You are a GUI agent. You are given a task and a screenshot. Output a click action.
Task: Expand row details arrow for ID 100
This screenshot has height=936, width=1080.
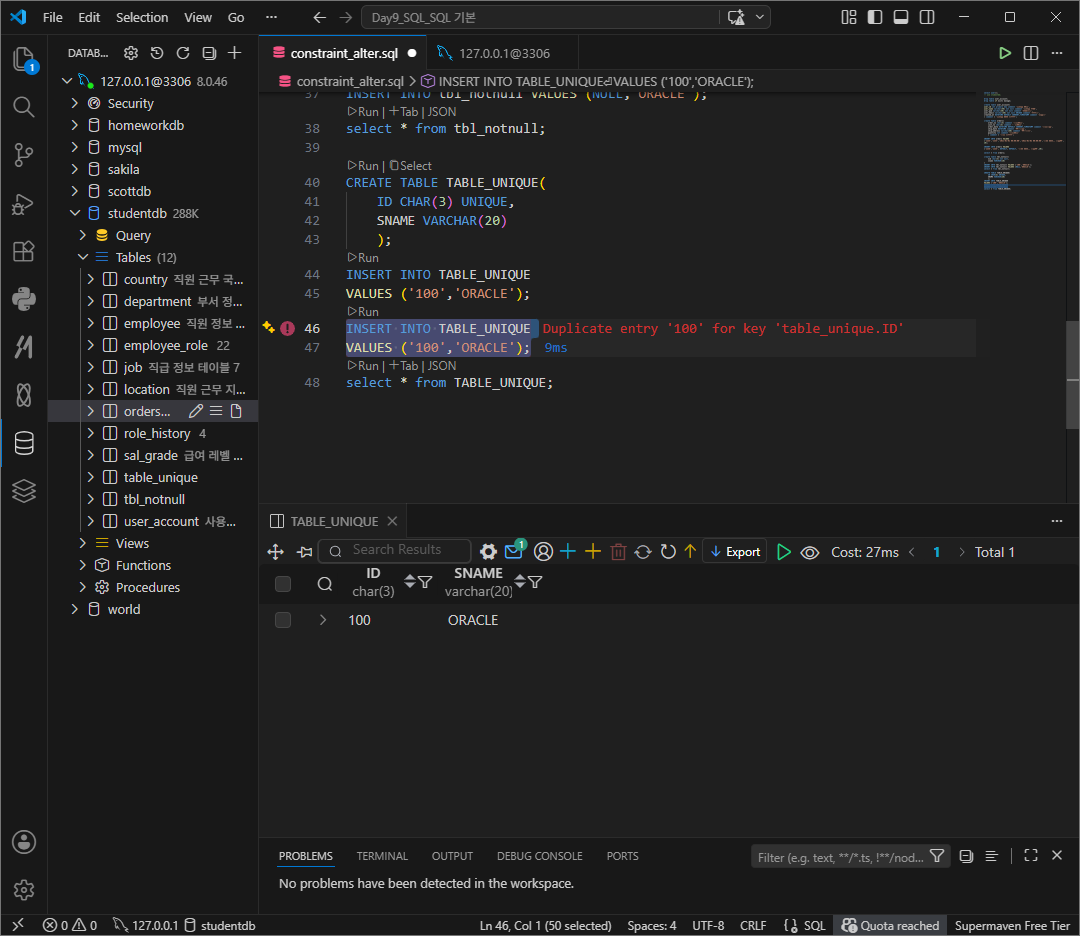tap(323, 620)
